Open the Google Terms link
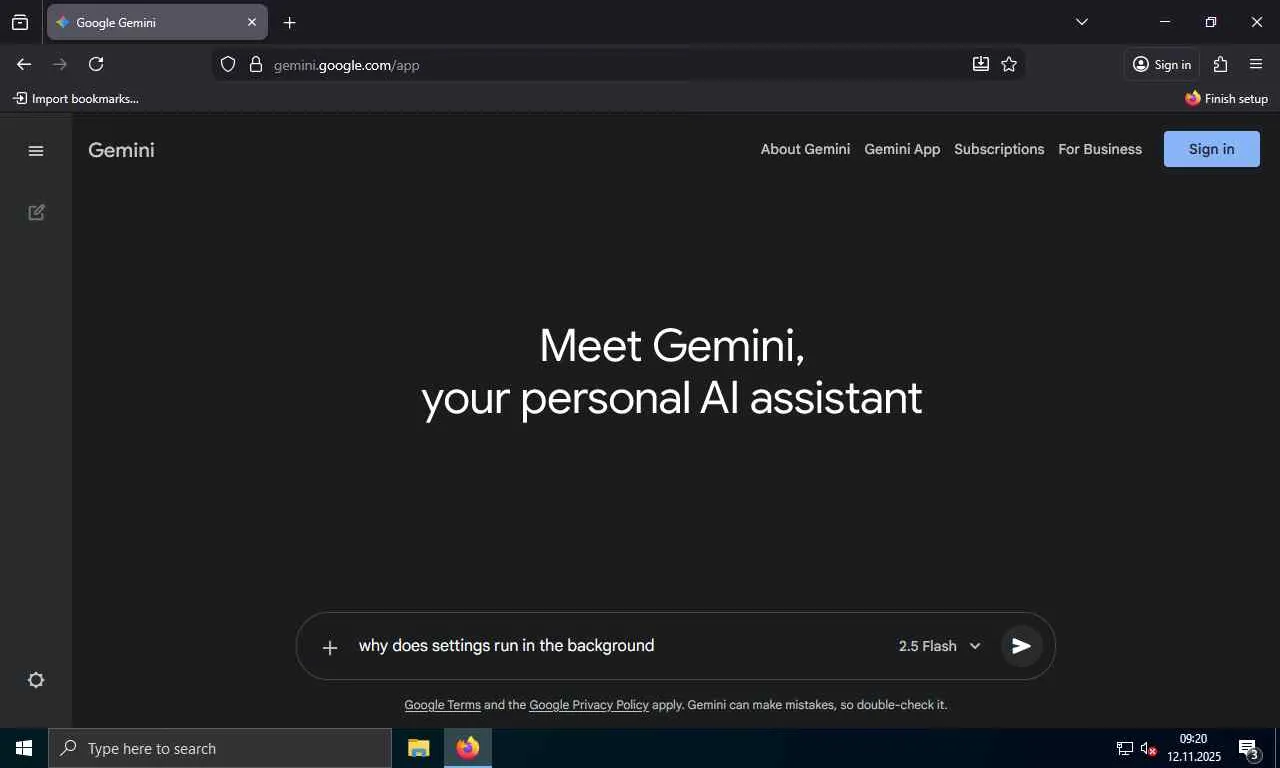Viewport: 1280px width, 768px height. (x=442, y=705)
